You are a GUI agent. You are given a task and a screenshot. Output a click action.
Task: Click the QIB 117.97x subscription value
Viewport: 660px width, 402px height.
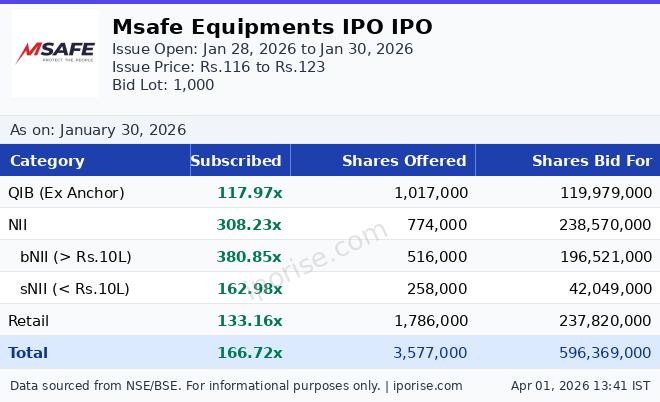coord(249,193)
